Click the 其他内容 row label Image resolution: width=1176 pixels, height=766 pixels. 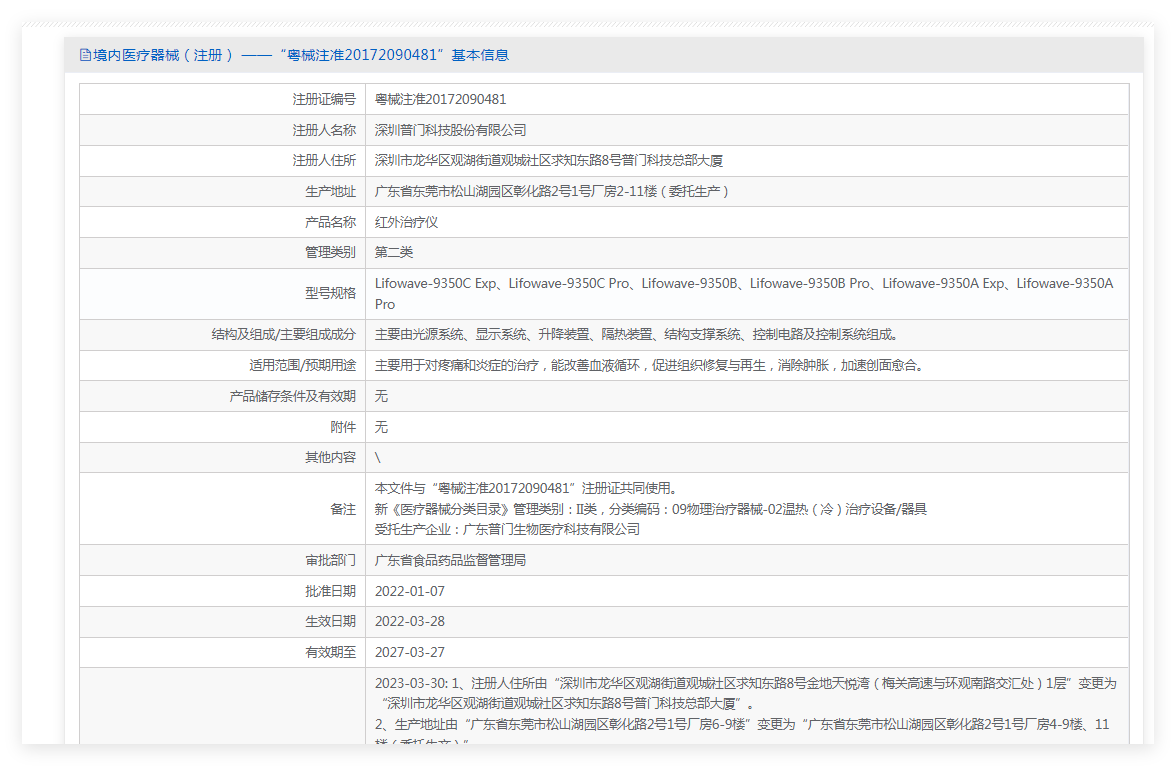[330, 457]
